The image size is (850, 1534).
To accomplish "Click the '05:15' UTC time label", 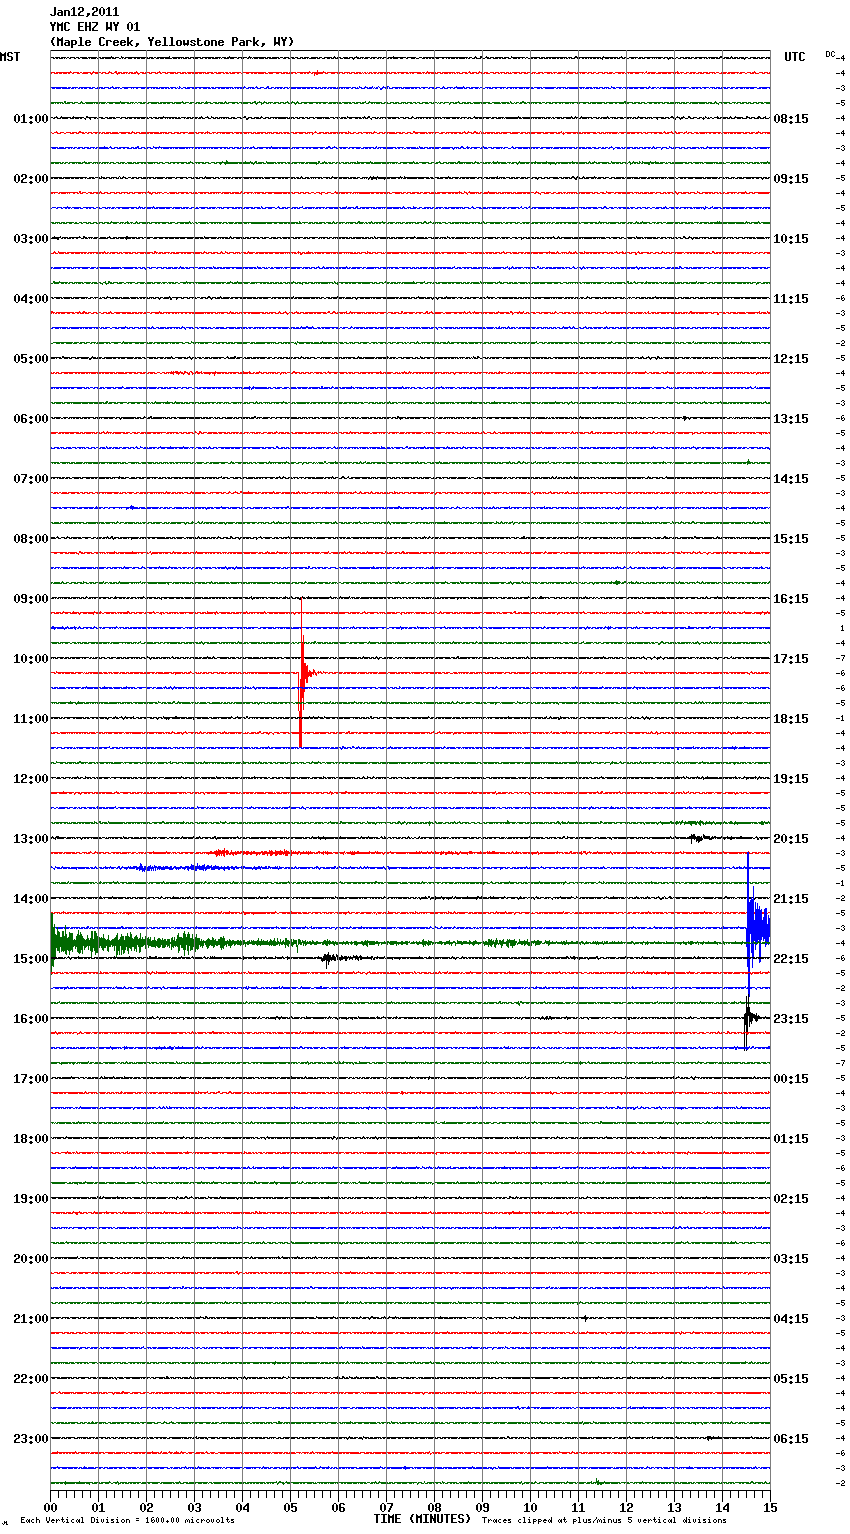I will (791, 1379).
